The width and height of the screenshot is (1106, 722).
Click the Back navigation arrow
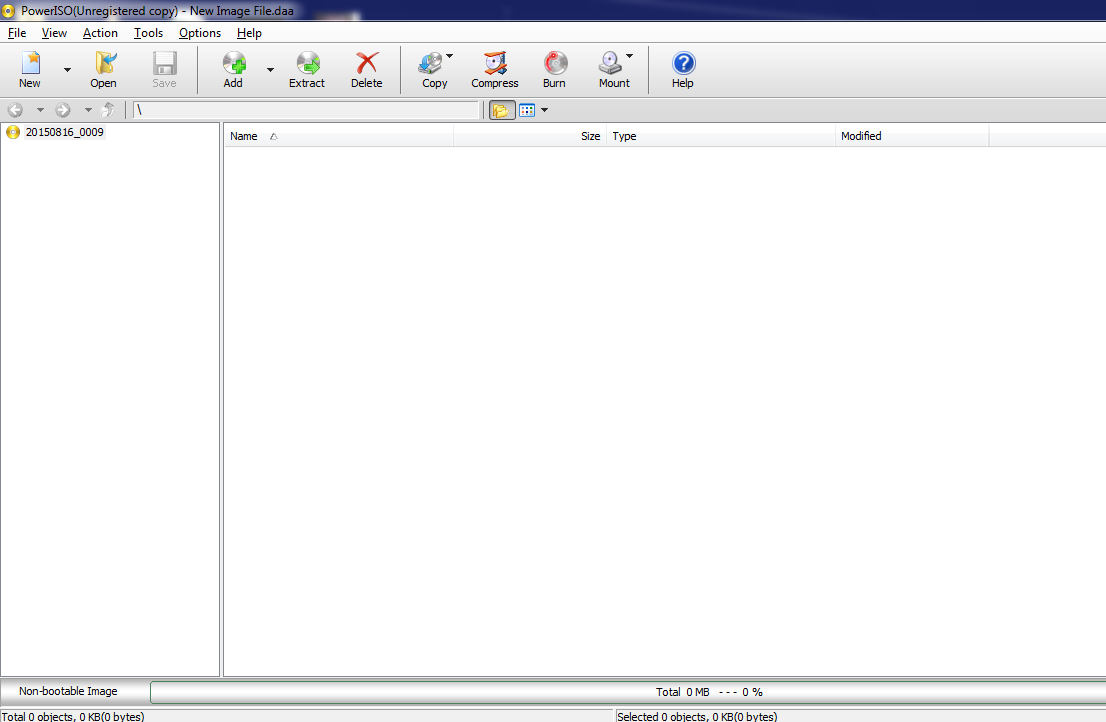16,110
